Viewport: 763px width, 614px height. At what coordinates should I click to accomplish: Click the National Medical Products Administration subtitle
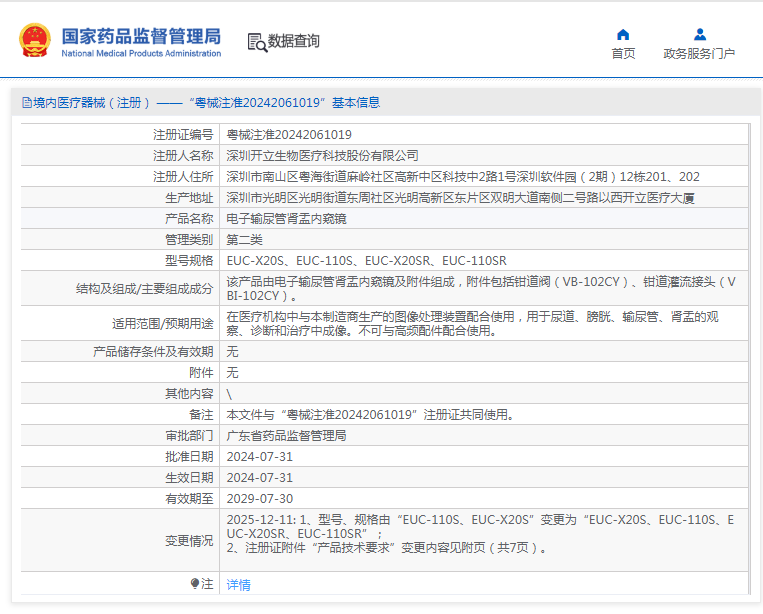141,54
